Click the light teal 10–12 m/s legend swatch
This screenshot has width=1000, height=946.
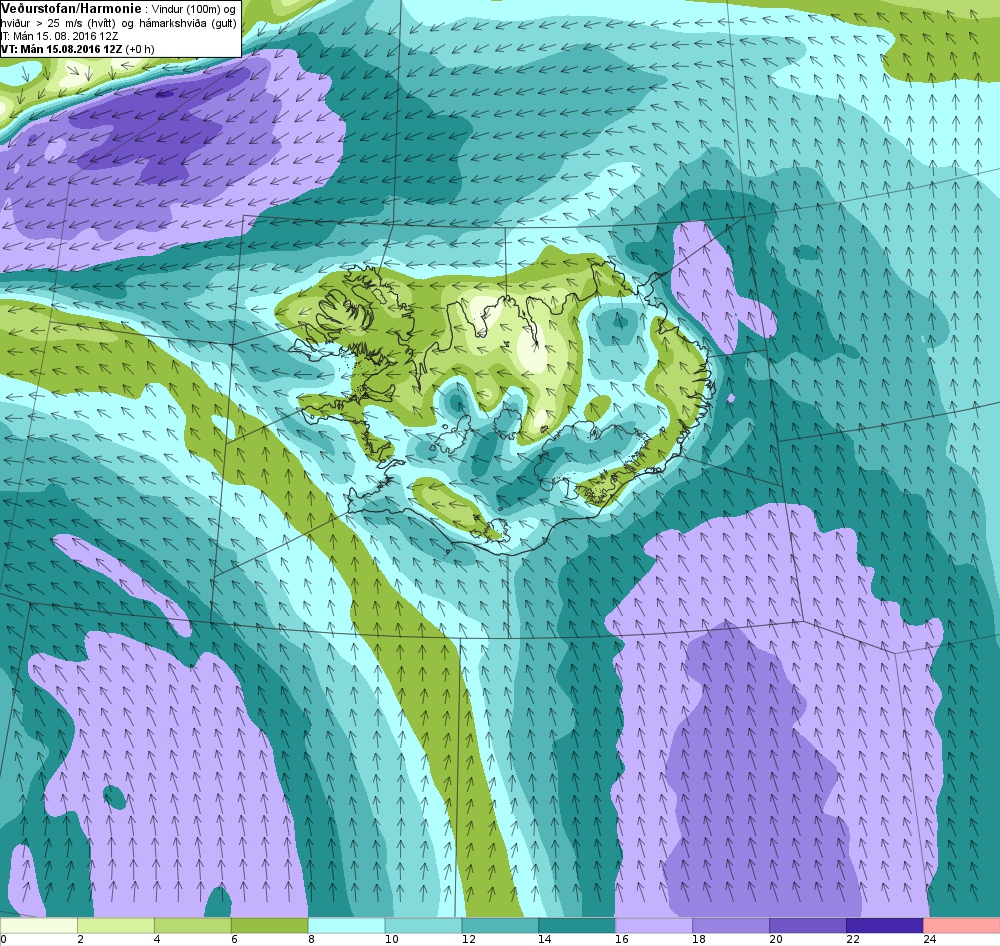point(423,926)
